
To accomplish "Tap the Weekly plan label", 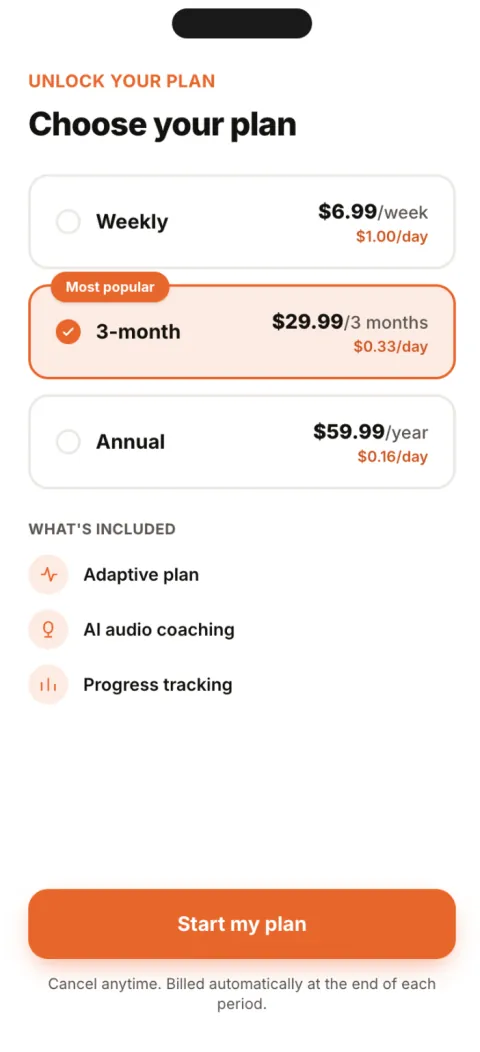I will coord(132,221).
